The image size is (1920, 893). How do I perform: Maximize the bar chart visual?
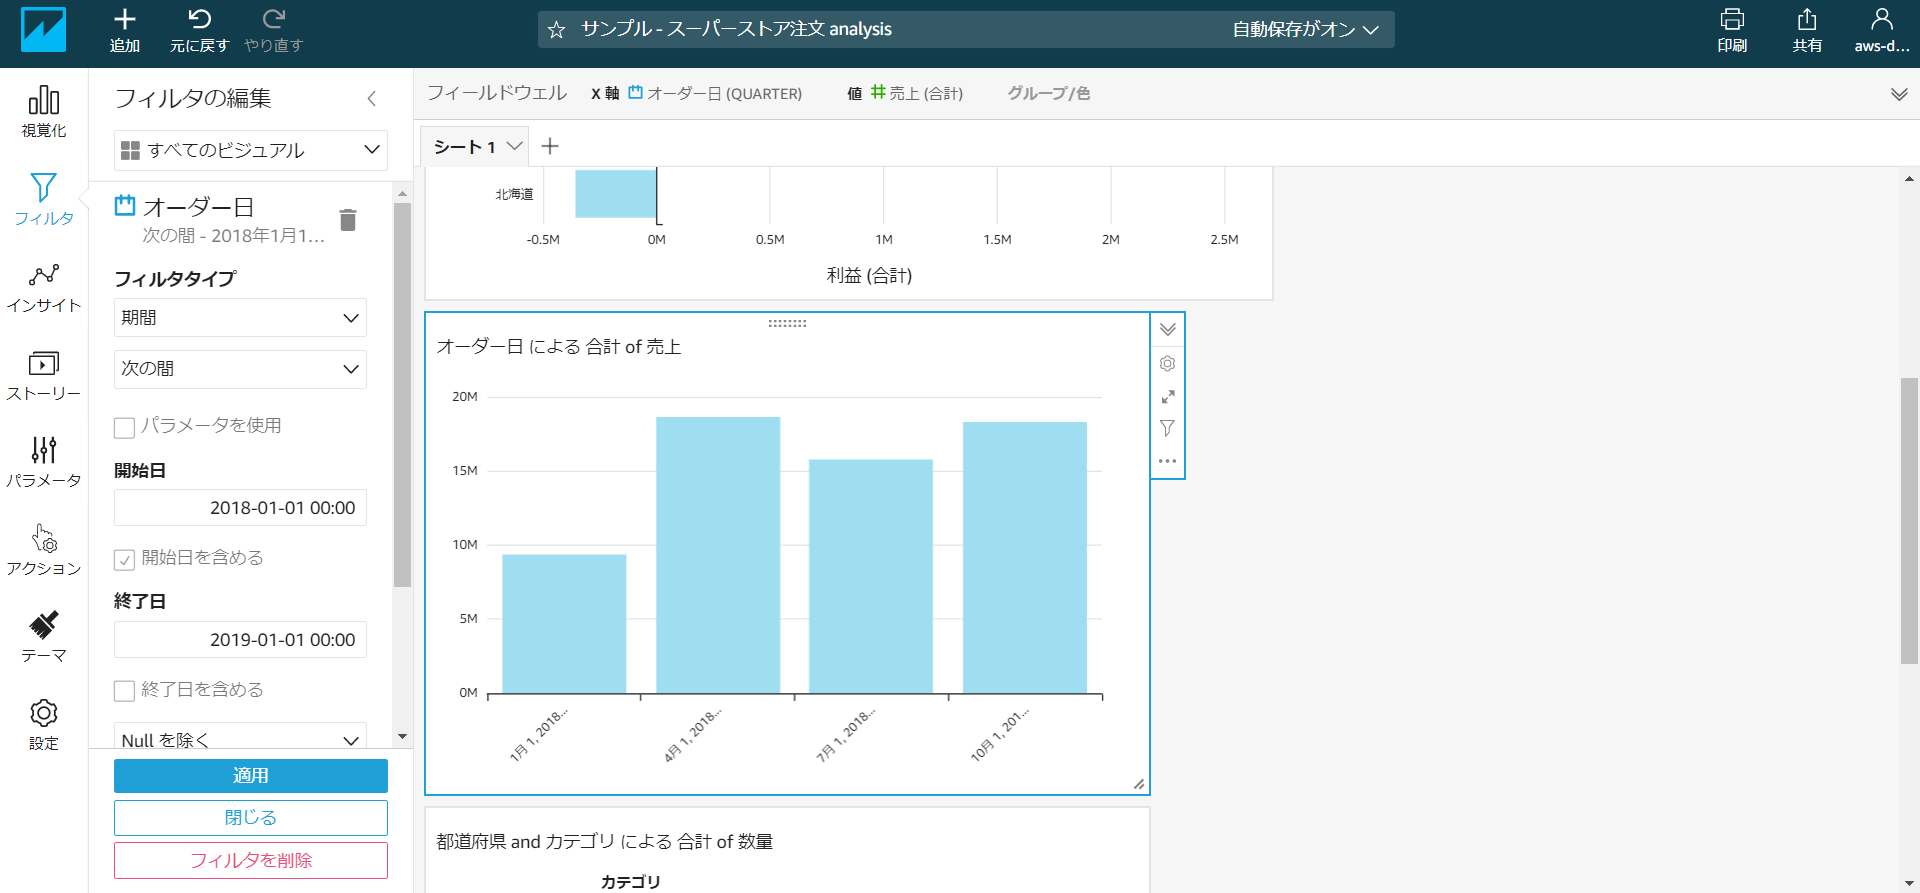pos(1167,396)
